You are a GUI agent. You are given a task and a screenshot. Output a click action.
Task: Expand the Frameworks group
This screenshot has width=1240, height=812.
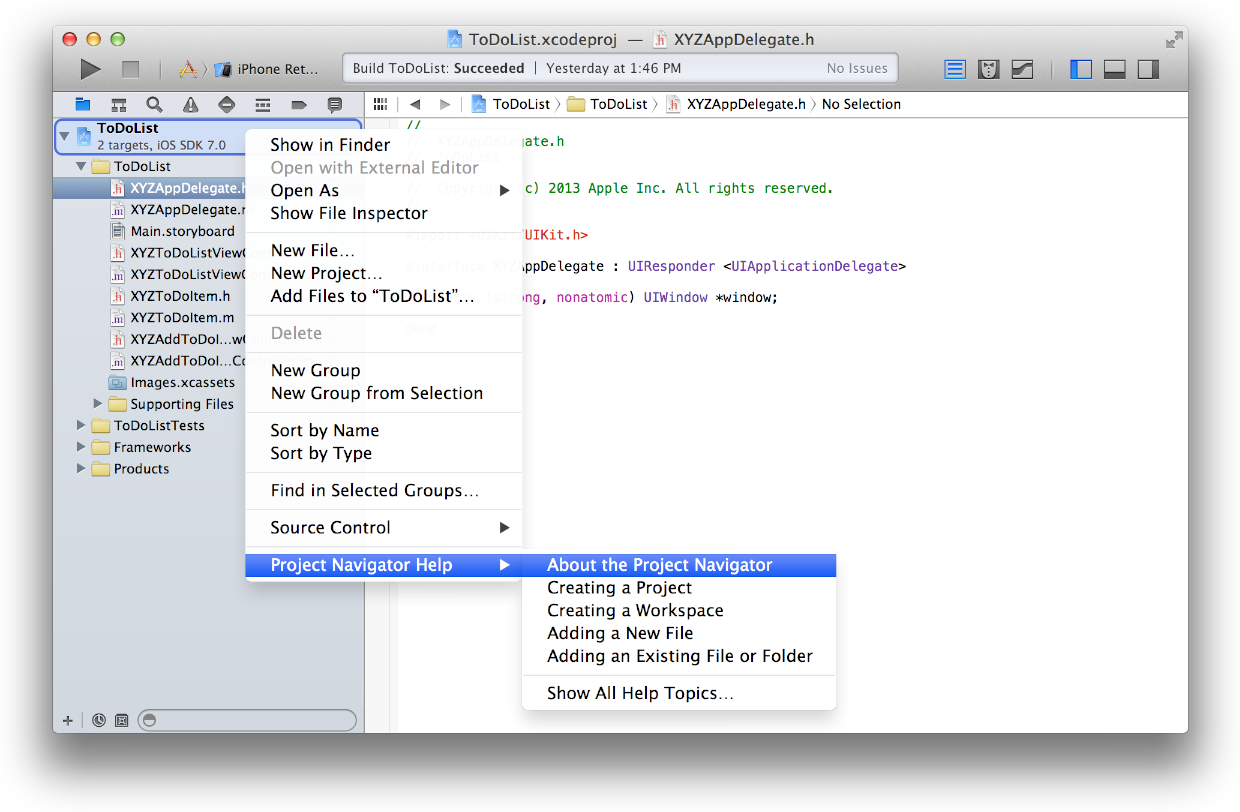coord(82,447)
